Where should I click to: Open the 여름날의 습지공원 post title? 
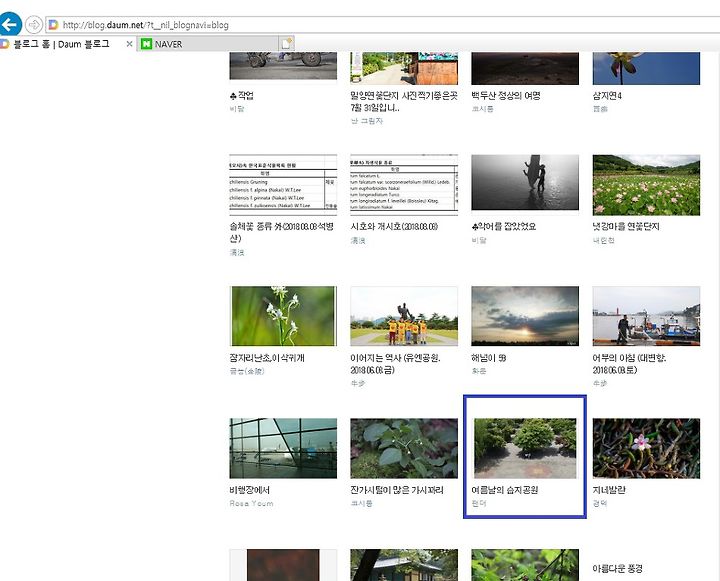pyautogui.click(x=505, y=490)
